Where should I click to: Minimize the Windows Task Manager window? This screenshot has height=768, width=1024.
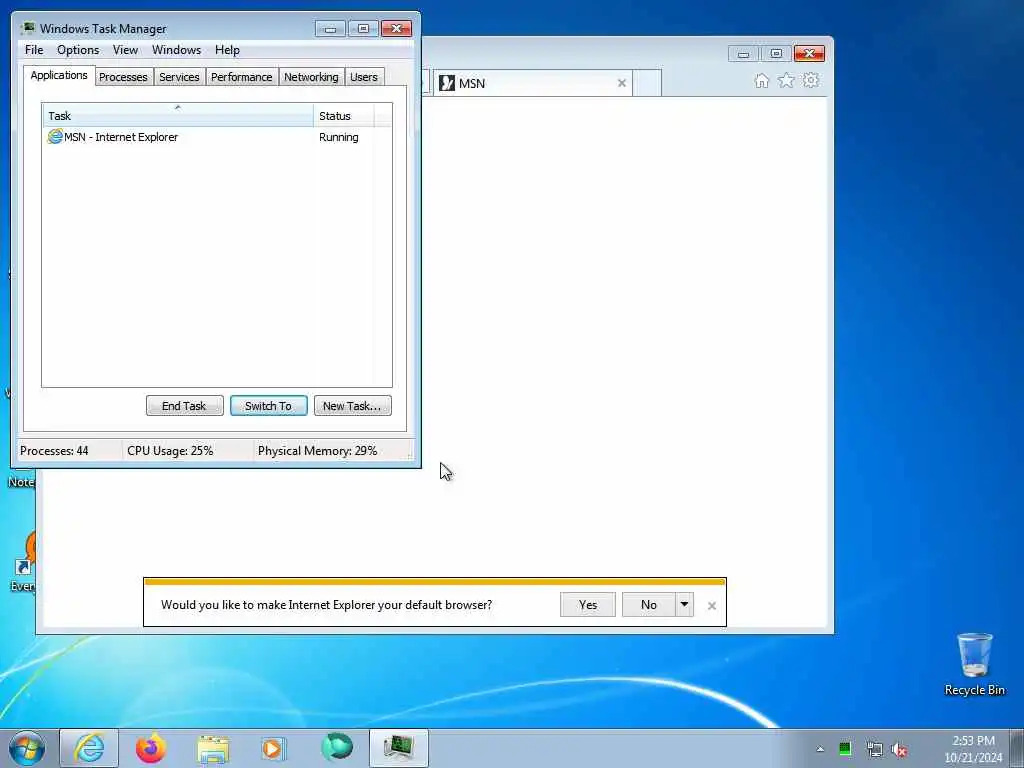click(330, 28)
